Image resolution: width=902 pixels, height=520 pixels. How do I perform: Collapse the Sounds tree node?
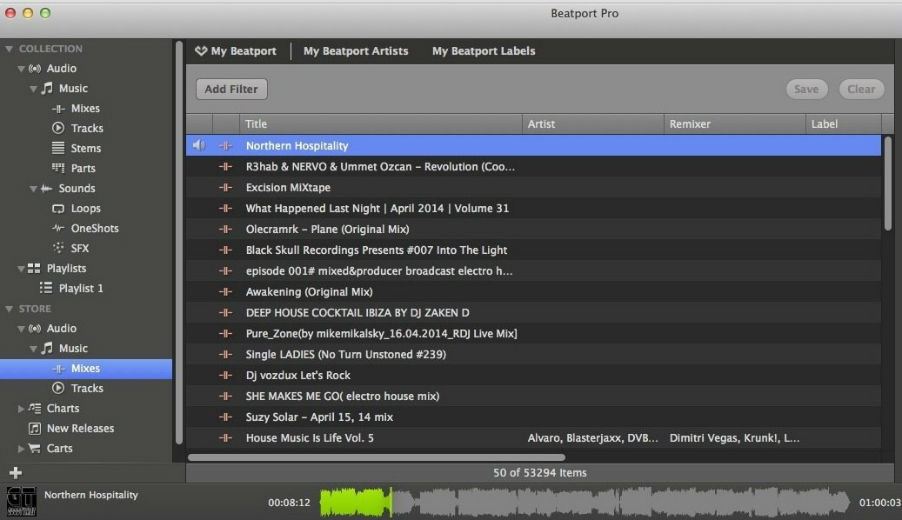click(33, 189)
